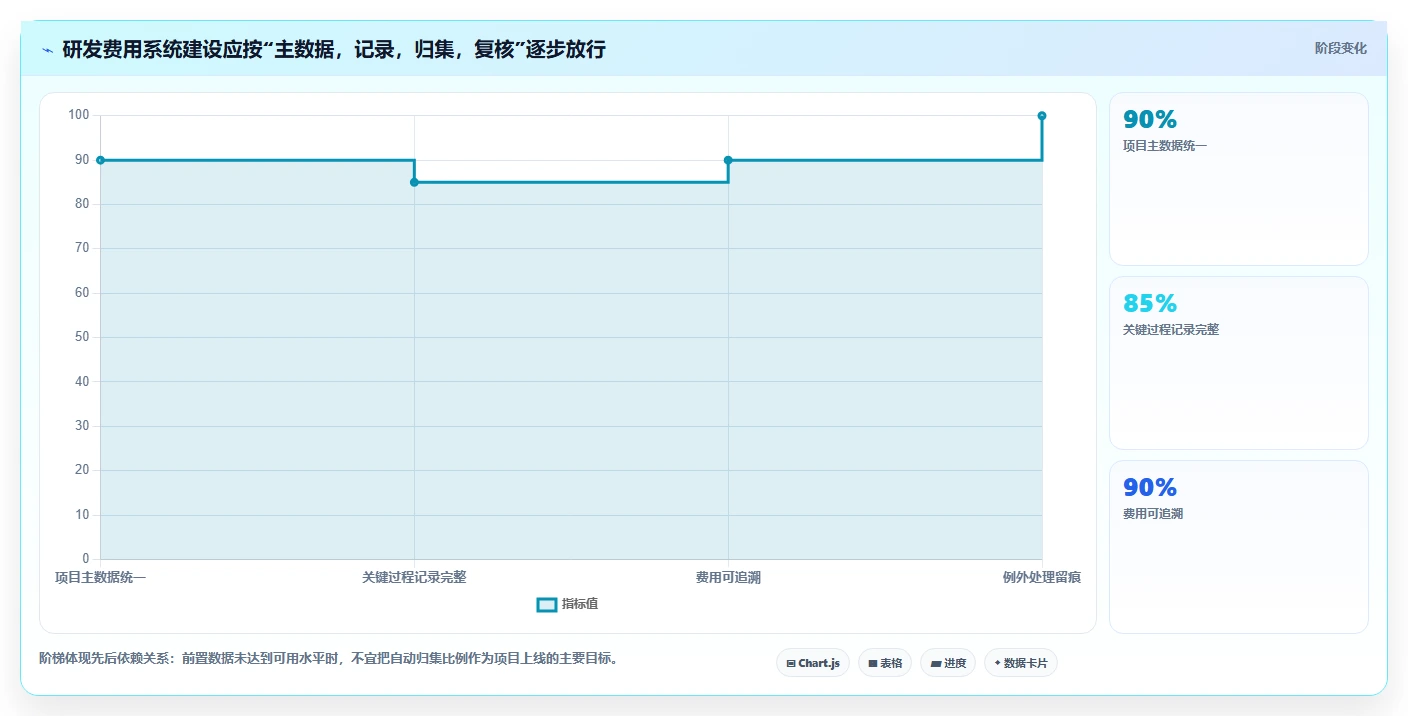
Task: Select the Chart.js tag chip
Action: coord(813,663)
